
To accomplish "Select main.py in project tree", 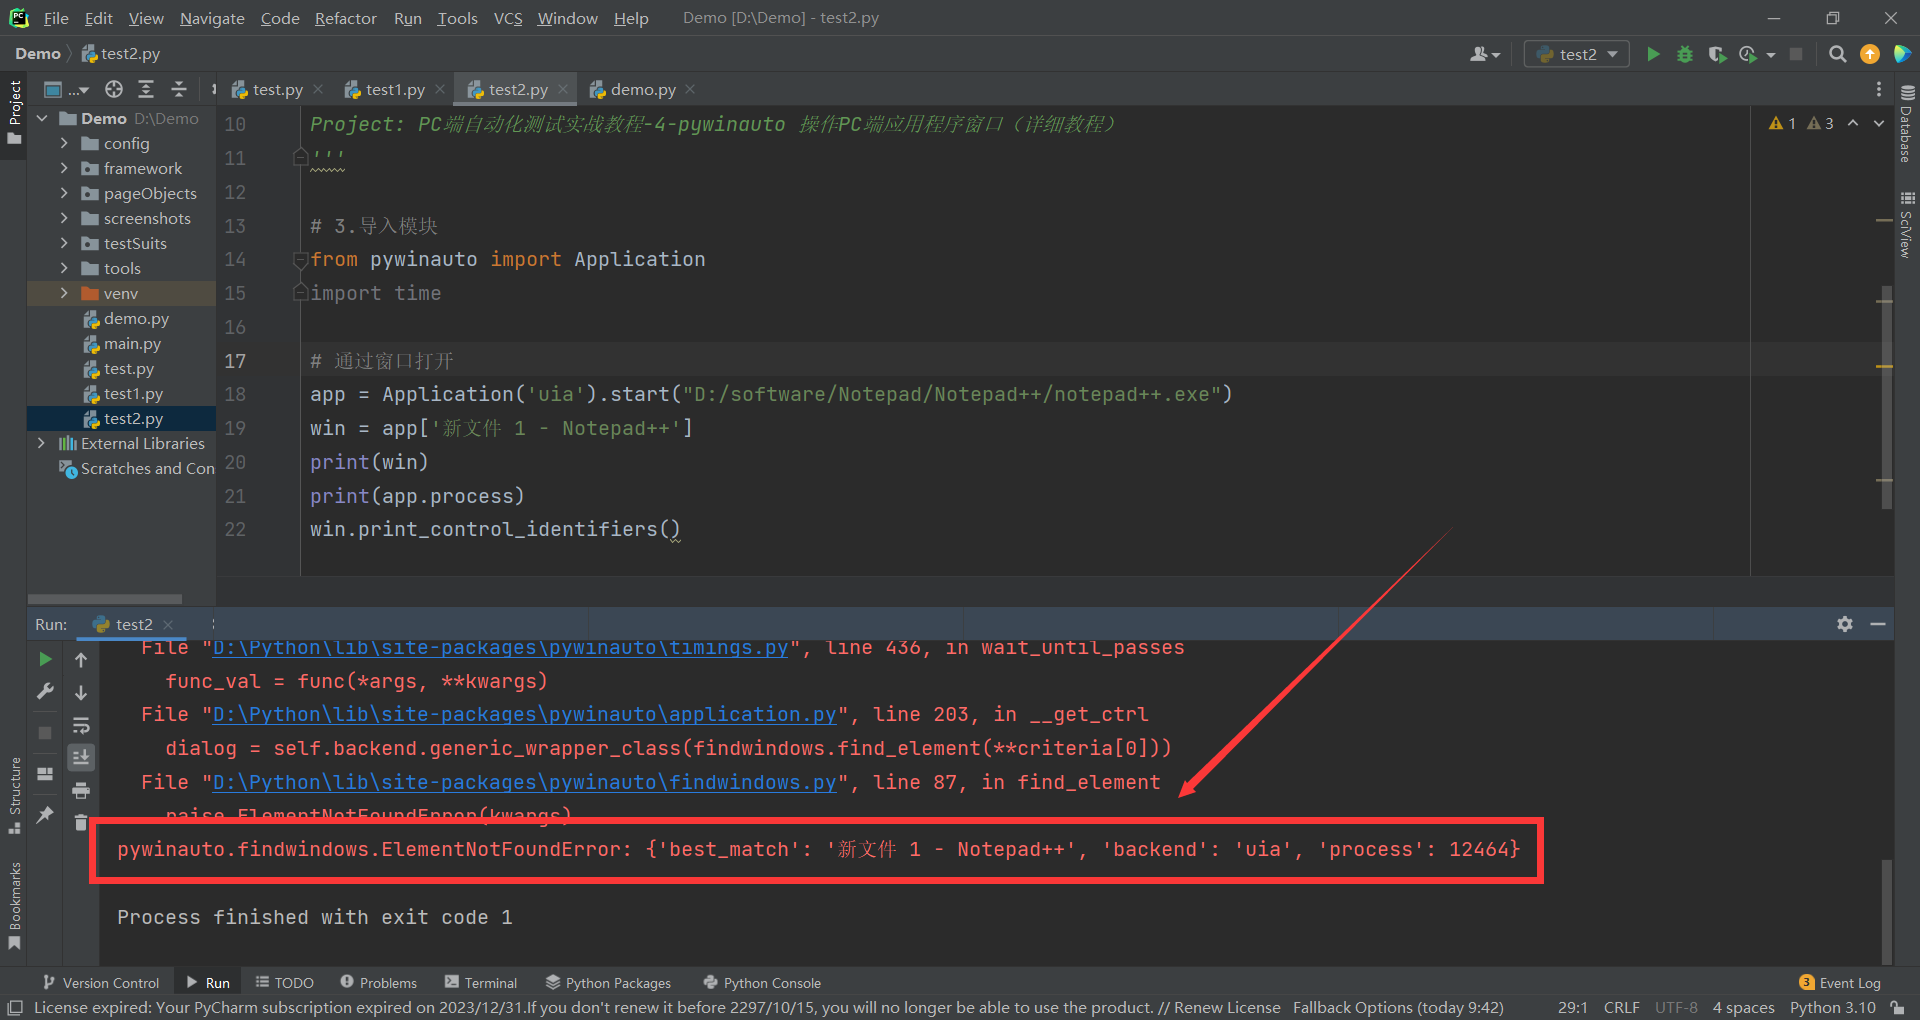I will (132, 343).
